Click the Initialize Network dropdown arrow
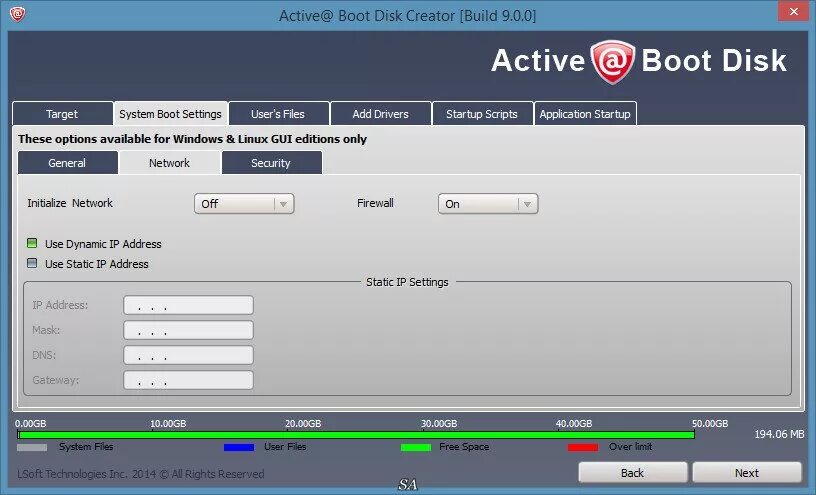The image size is (816, 495). 283,204
